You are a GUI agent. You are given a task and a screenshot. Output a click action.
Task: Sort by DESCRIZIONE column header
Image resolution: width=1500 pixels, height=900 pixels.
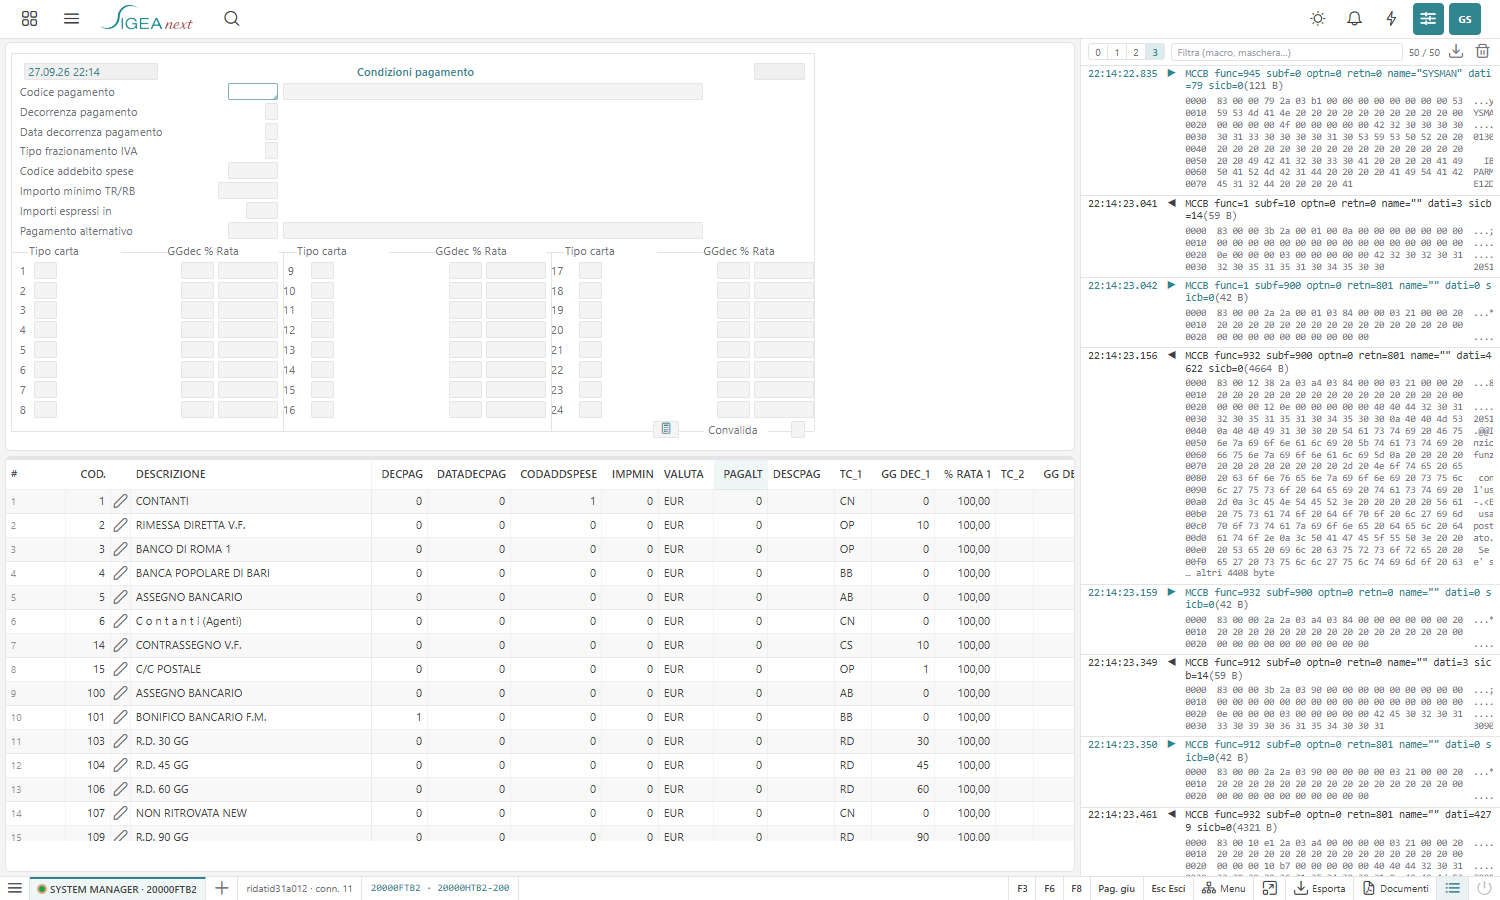click(x=171, y=474)
